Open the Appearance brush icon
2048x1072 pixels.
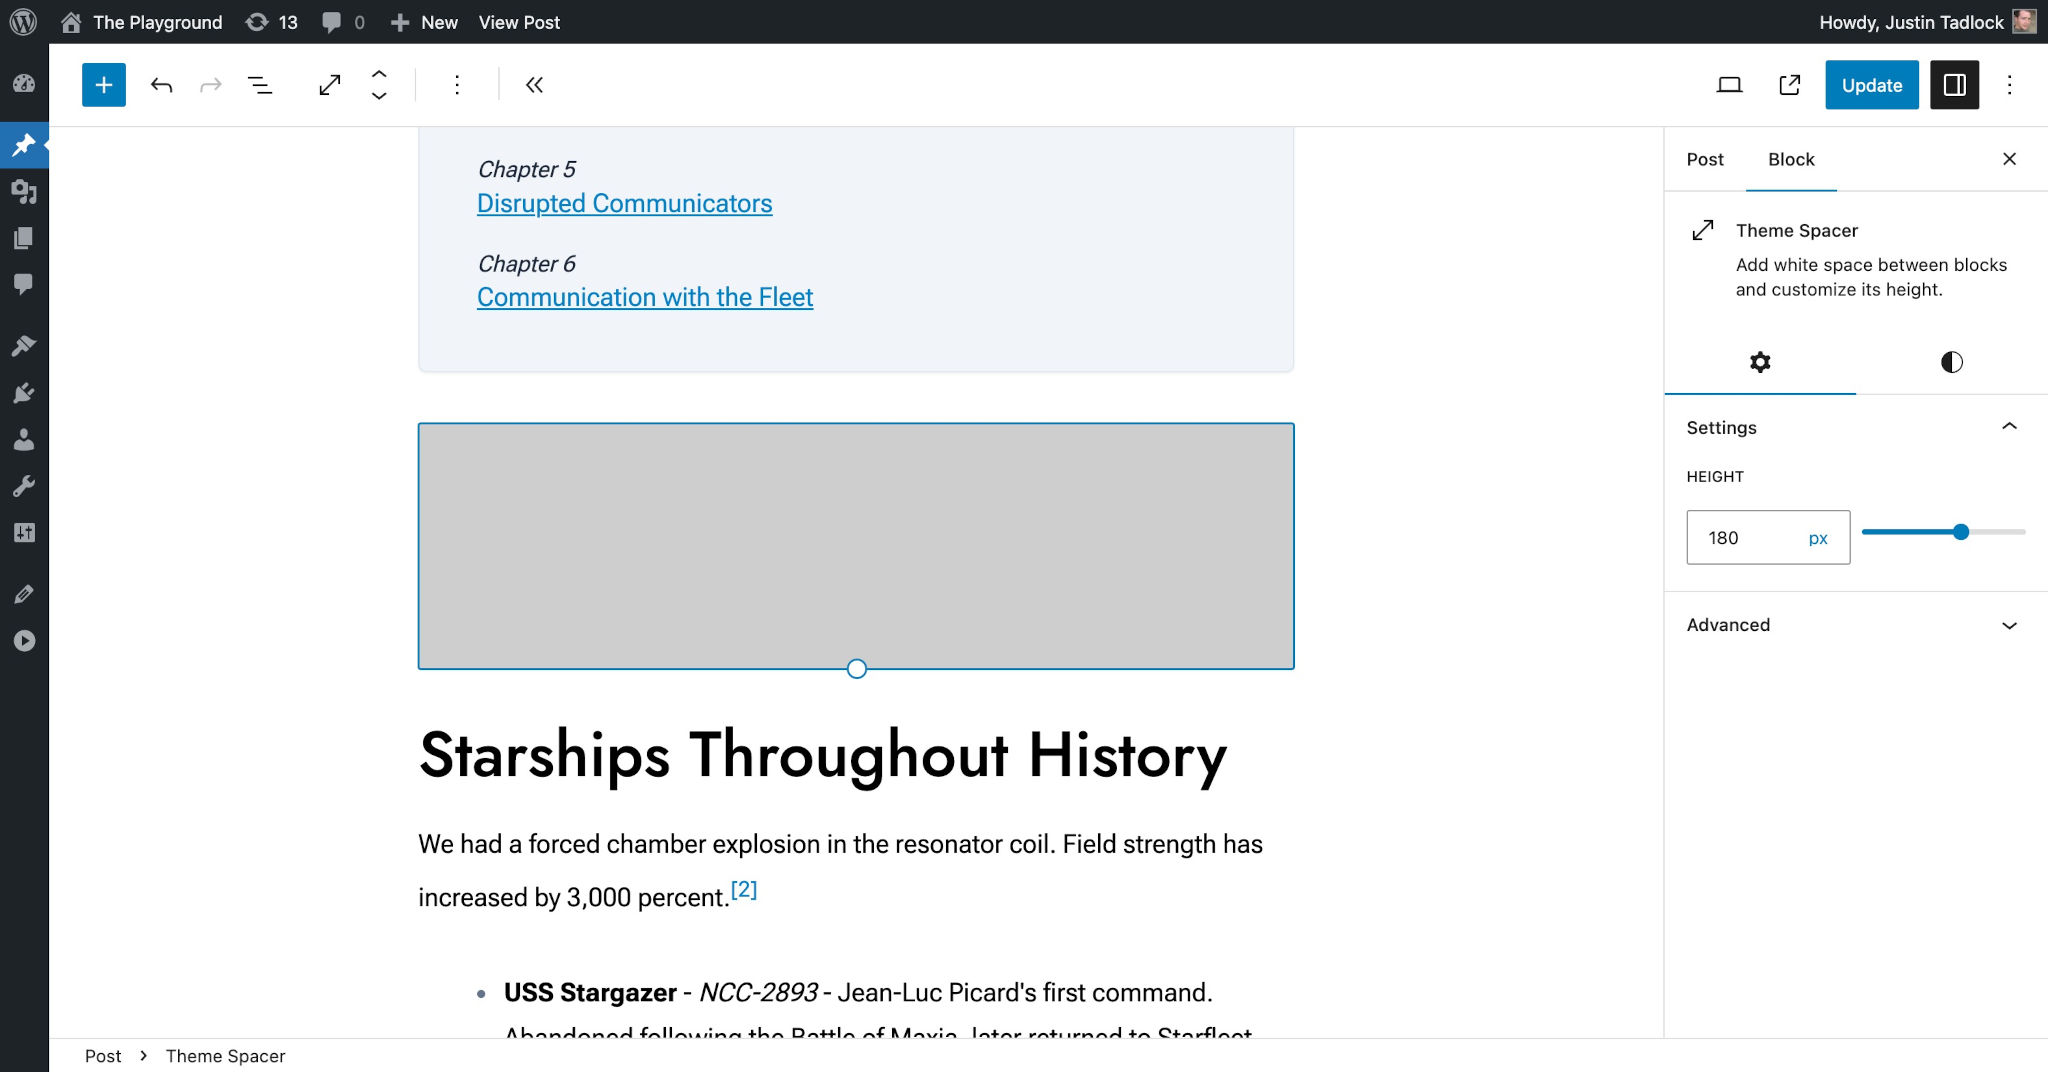tap(25, 344)
